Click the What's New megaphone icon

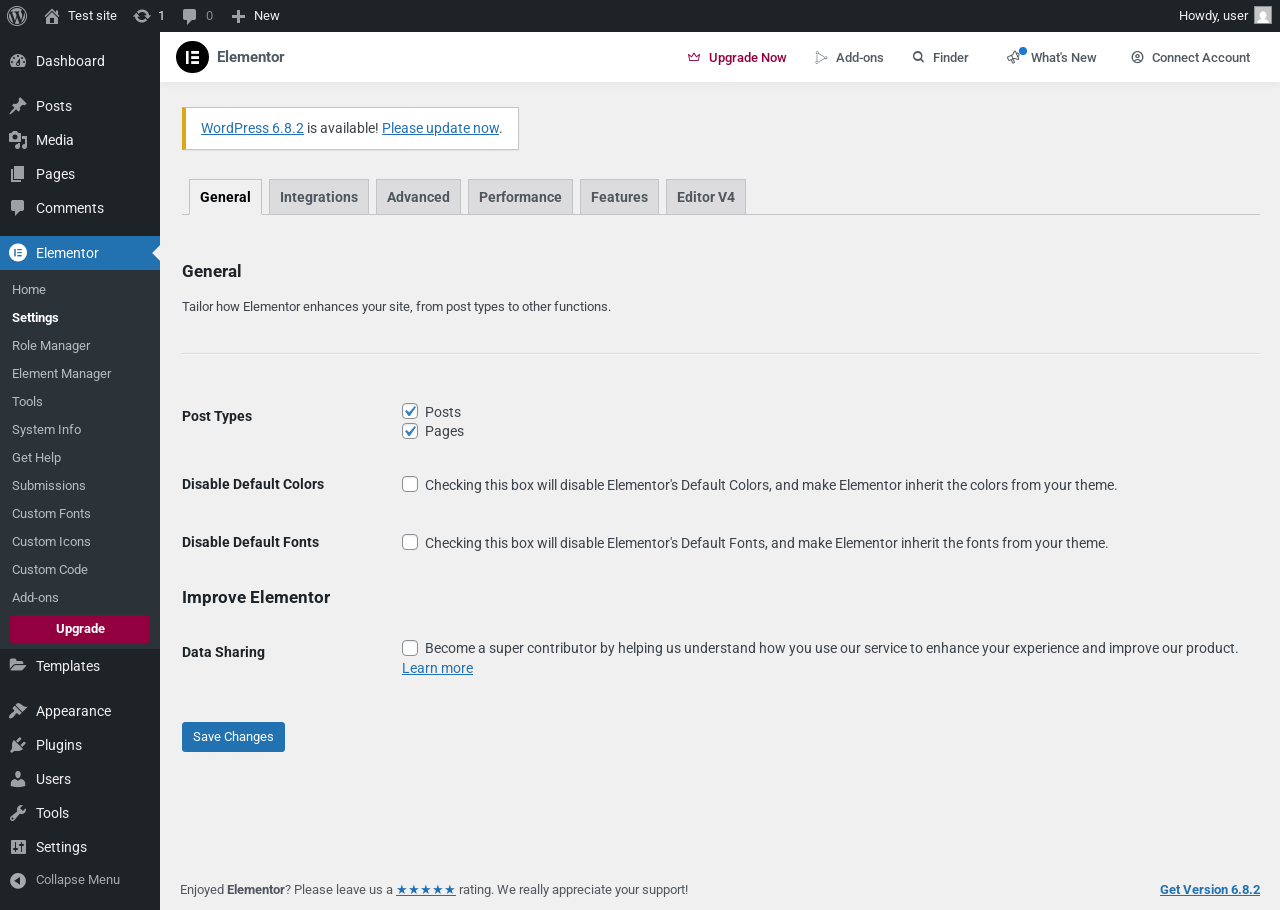tap(1014, 57)
